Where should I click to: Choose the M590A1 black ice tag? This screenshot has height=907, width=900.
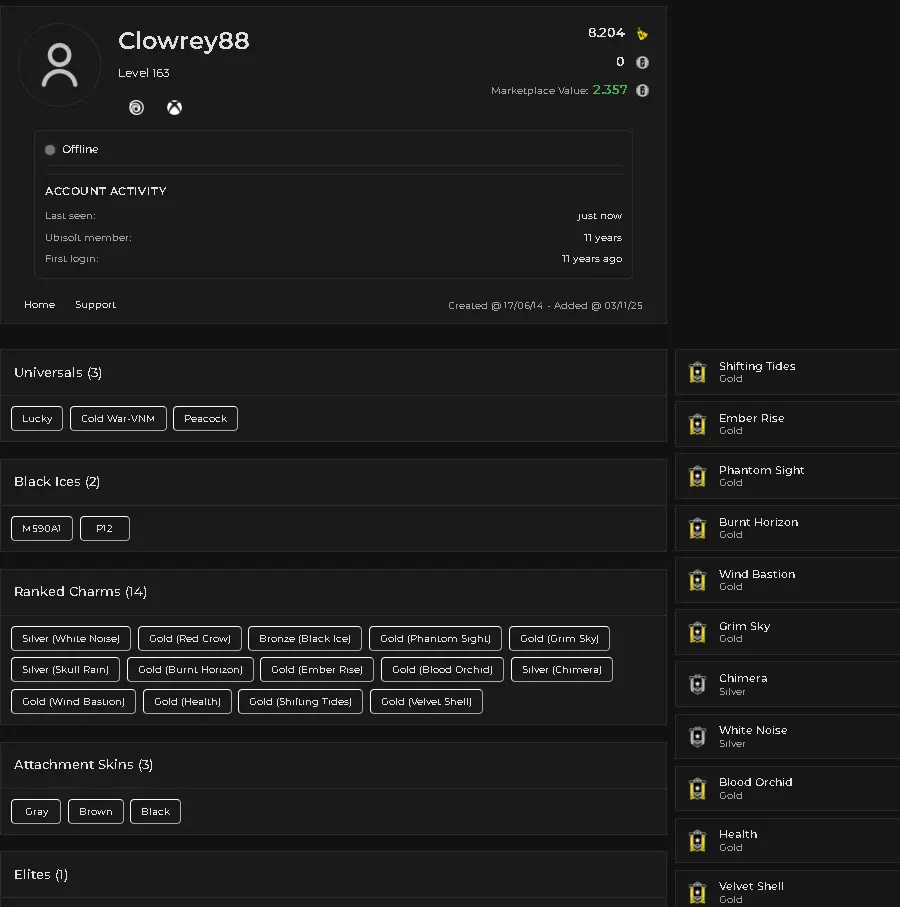[x=42, y=529]
